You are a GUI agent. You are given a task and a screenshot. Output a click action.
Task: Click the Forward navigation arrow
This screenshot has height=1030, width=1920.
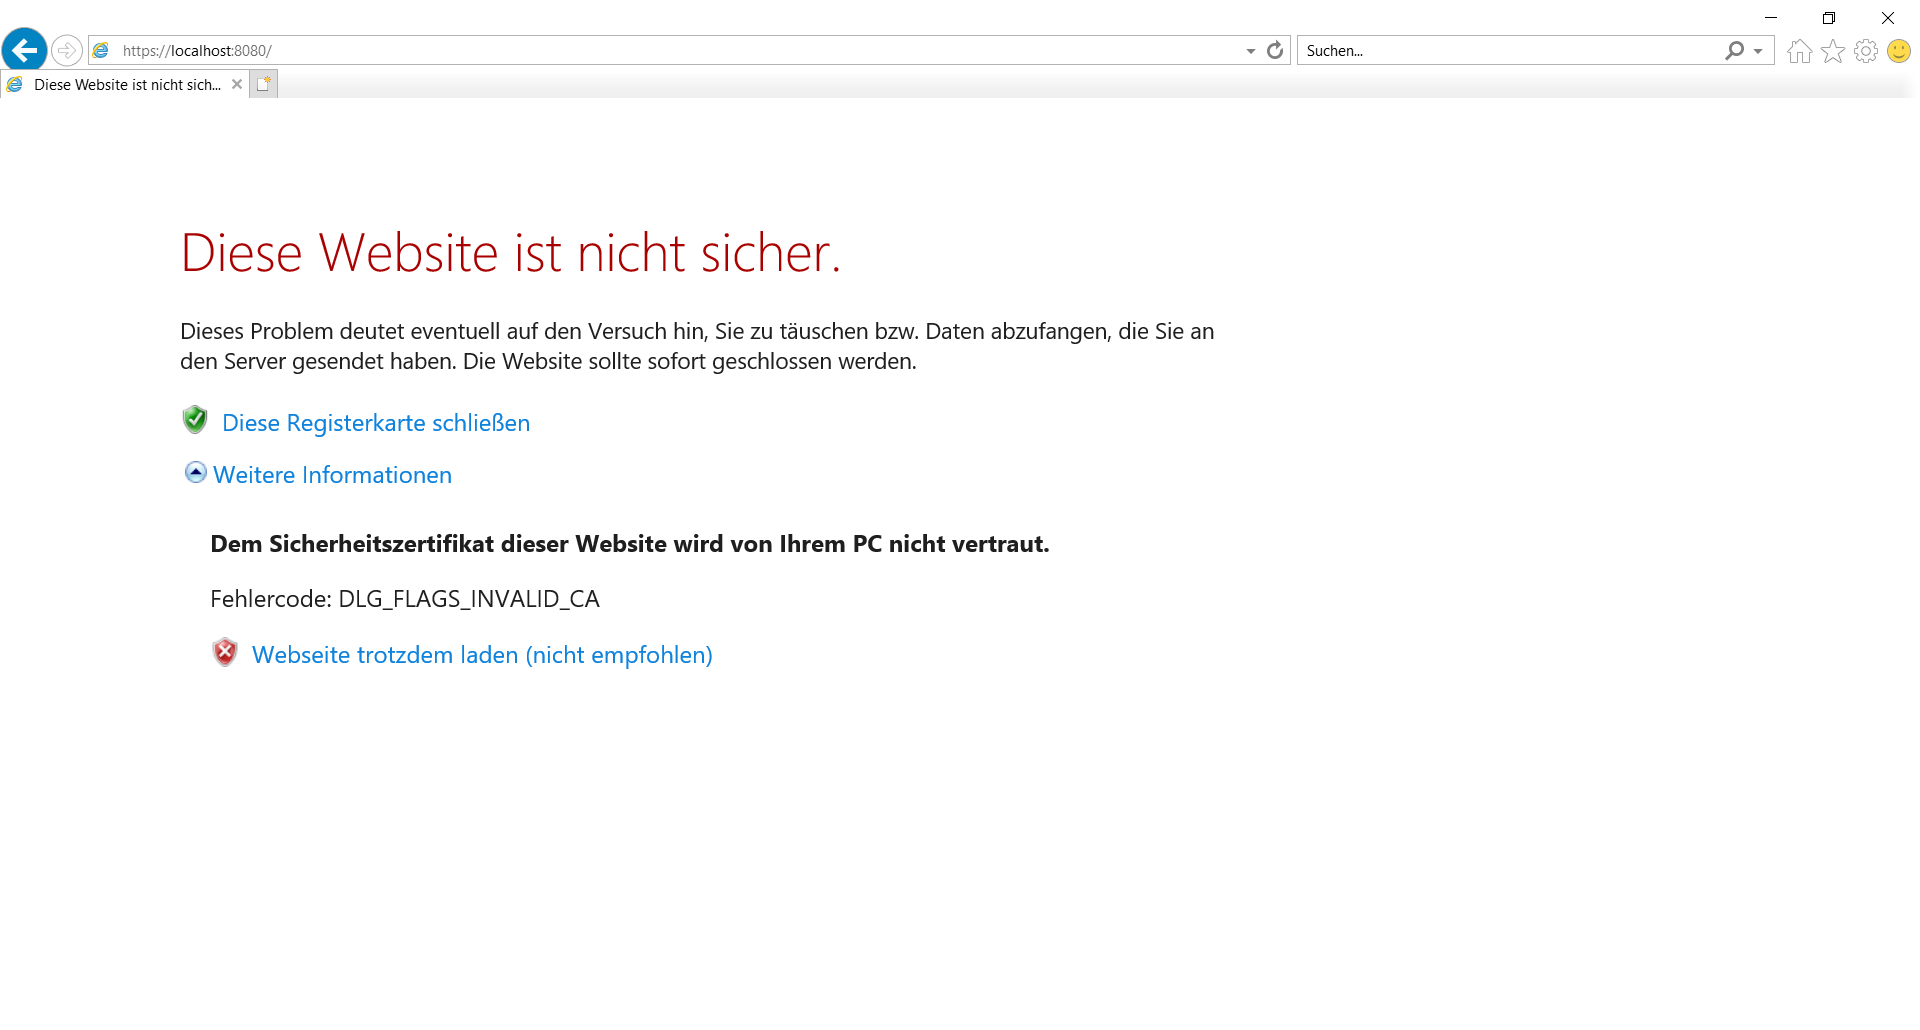(67, 50)
